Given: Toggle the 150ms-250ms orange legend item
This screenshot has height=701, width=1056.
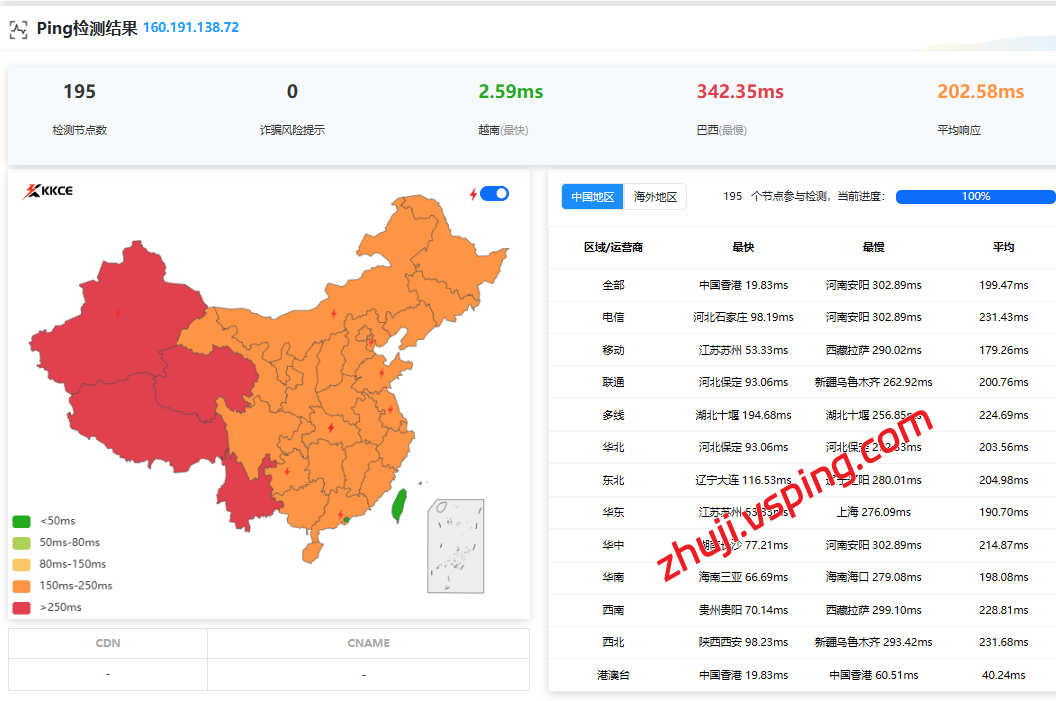Looking at the screenshot, I should point(61,586).
